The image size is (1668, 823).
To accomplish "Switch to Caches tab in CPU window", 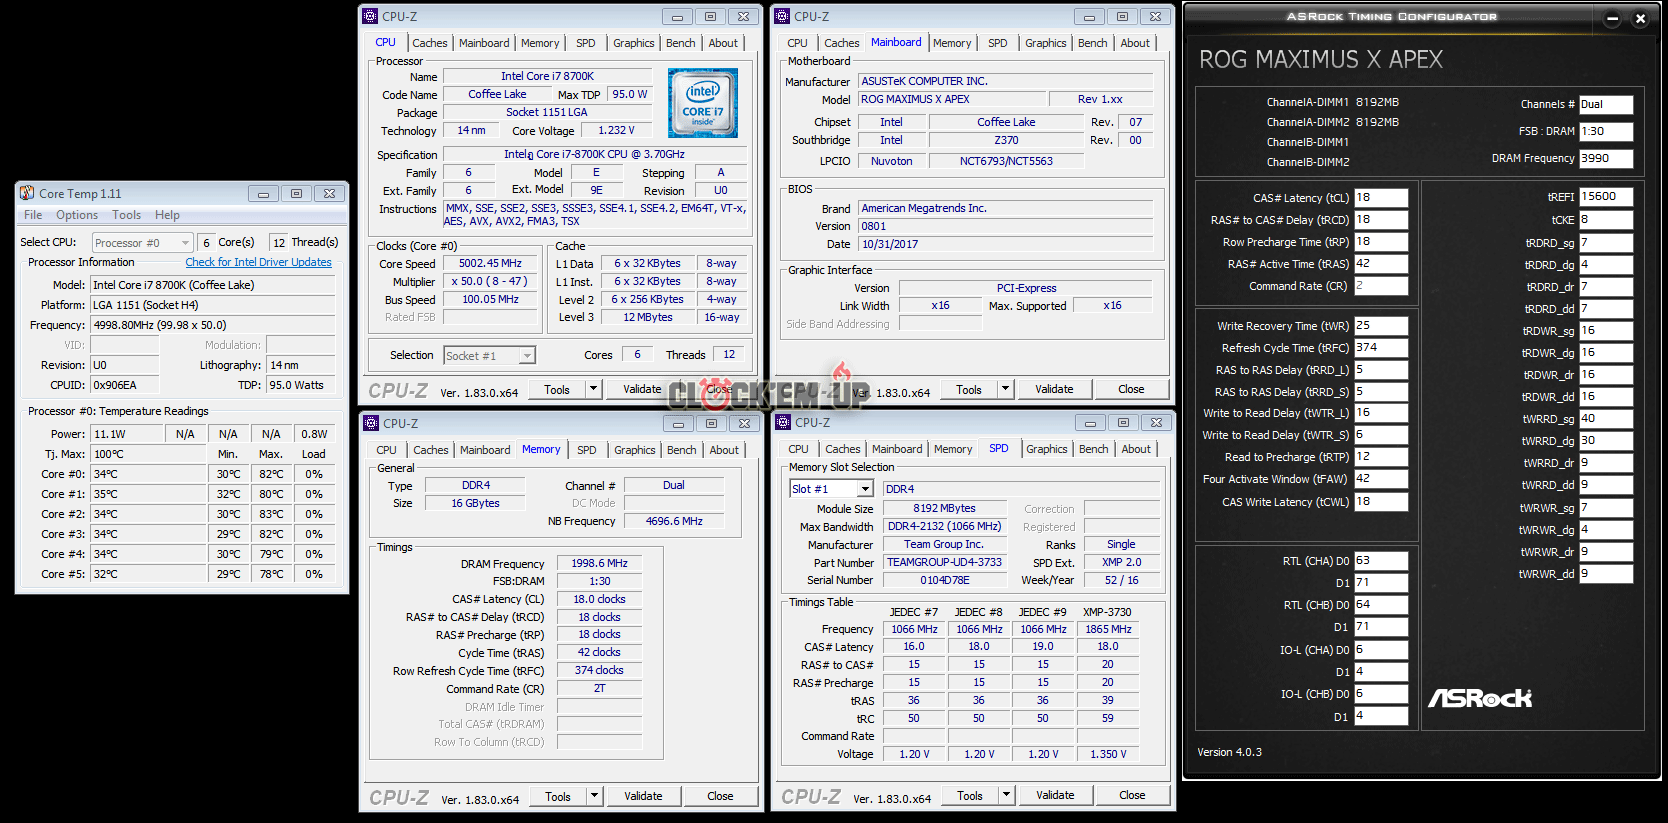I will [429, 43].
